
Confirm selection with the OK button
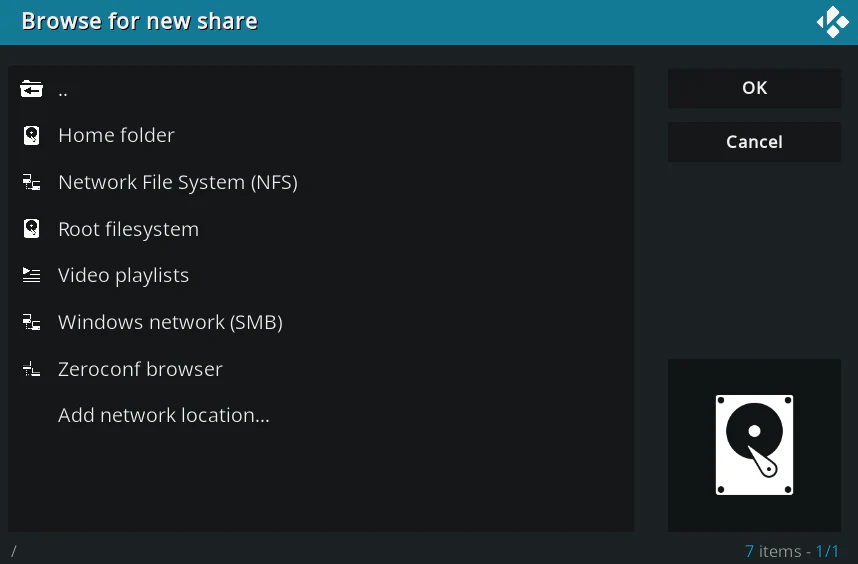pyautogui.click(x=754, y=88)
